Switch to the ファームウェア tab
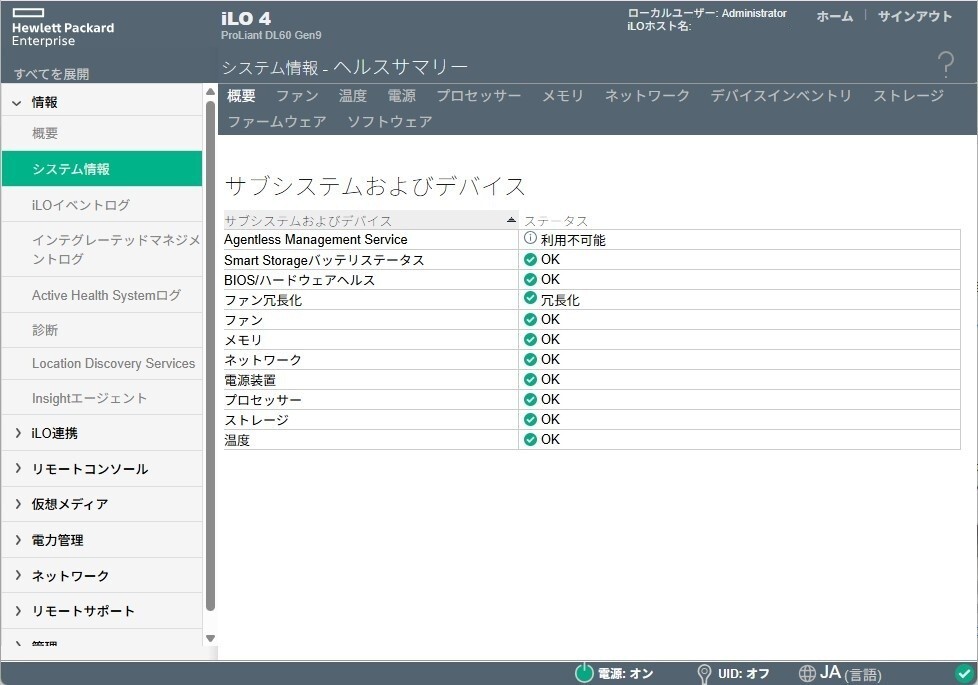The width and height of the screenshot is (978, 685). click(x=277, y=121)
